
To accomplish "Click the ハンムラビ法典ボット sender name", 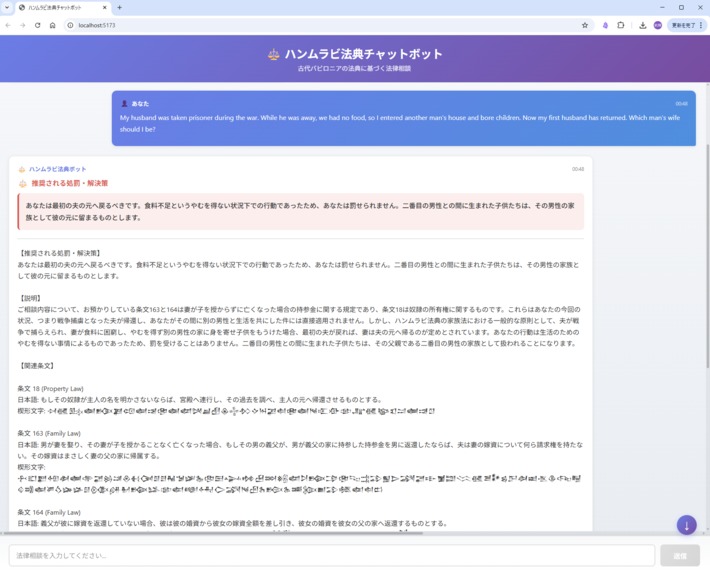I will pos(58,169).
